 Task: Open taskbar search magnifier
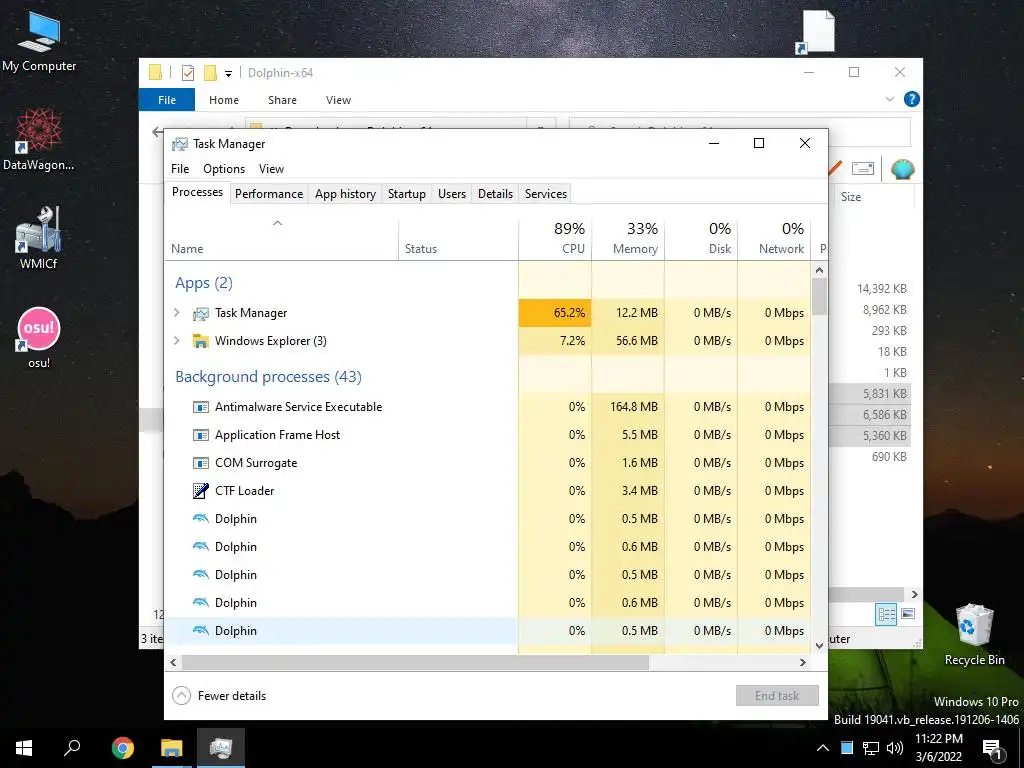click(x=72, y=748)
